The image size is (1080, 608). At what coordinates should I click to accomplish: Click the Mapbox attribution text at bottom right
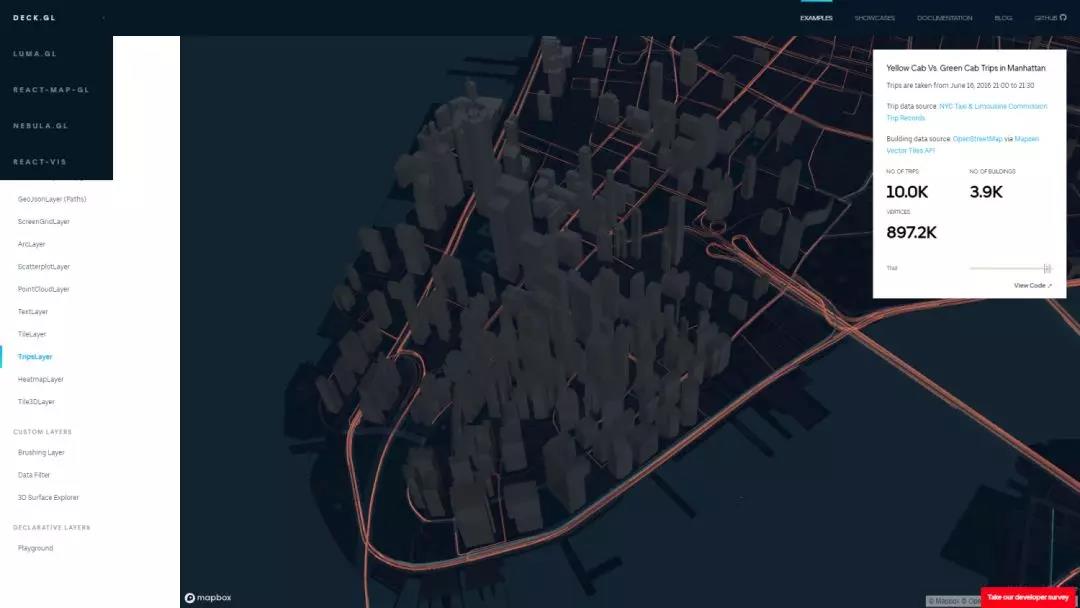(x=953, y=601)
